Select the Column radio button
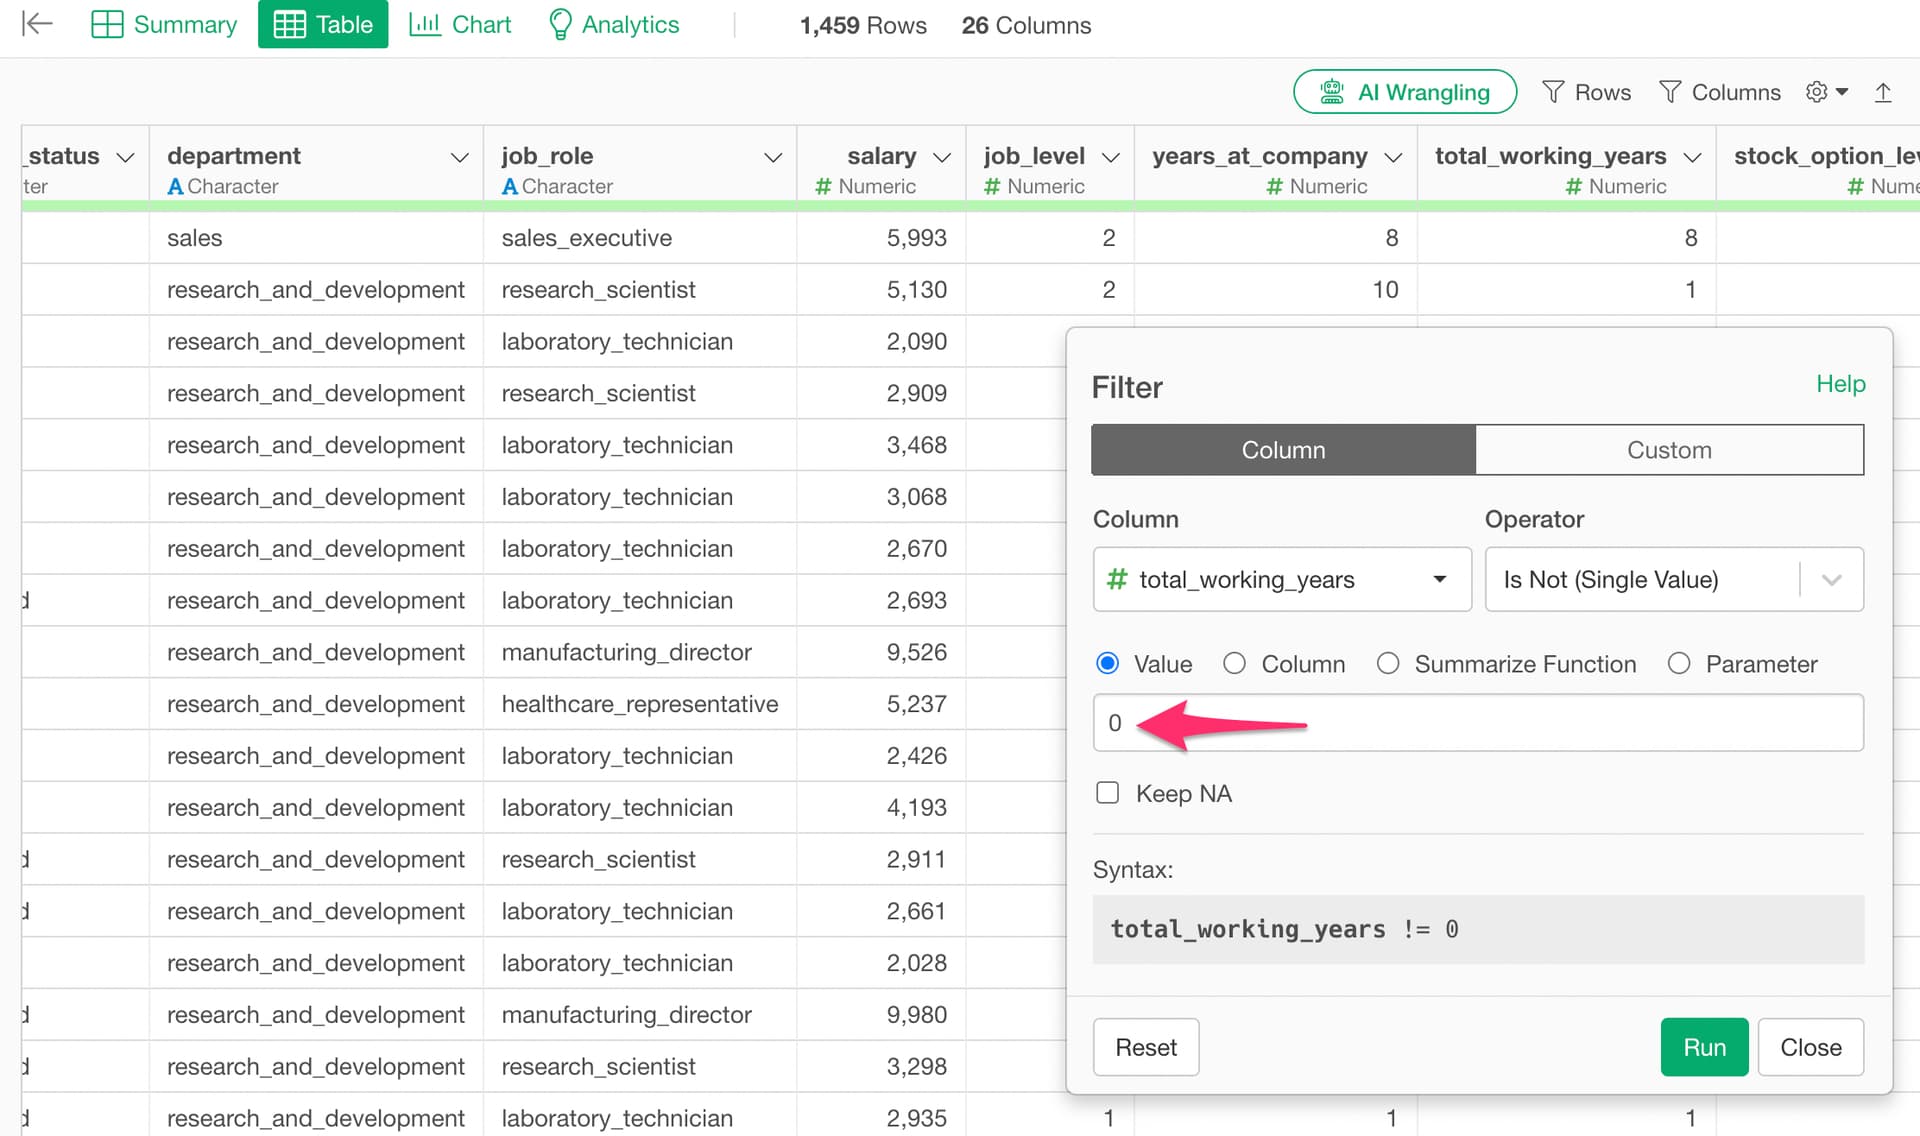The height and width of the screenshot is (1136, 1920). [1234, 663]
